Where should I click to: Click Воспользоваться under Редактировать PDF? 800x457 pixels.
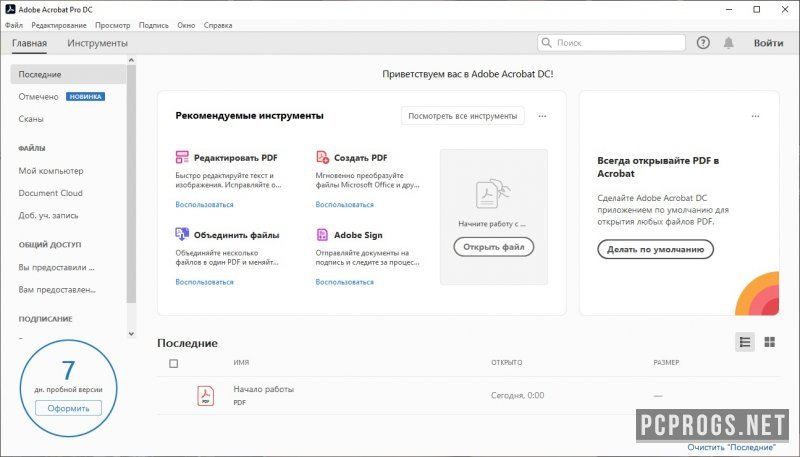204,205
